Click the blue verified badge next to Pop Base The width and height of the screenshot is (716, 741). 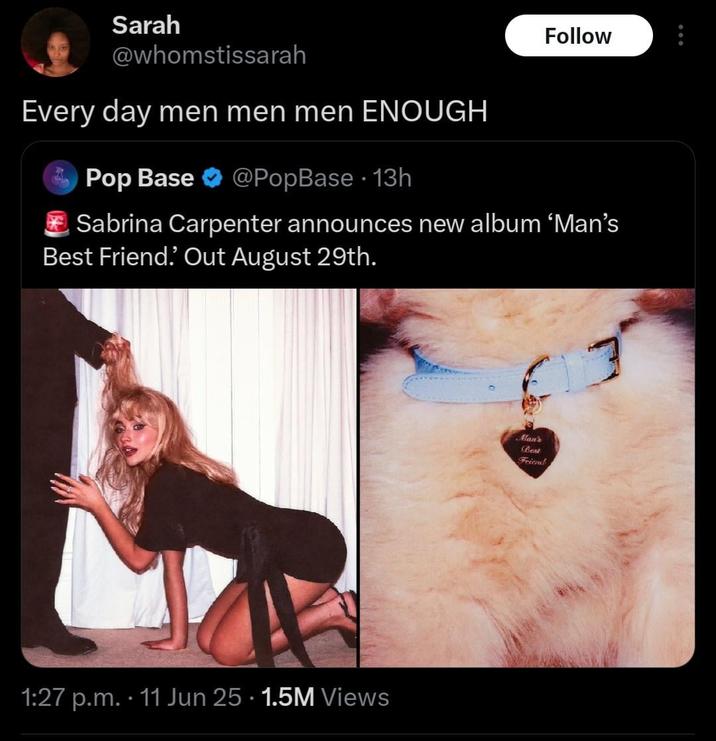[212, 178]
